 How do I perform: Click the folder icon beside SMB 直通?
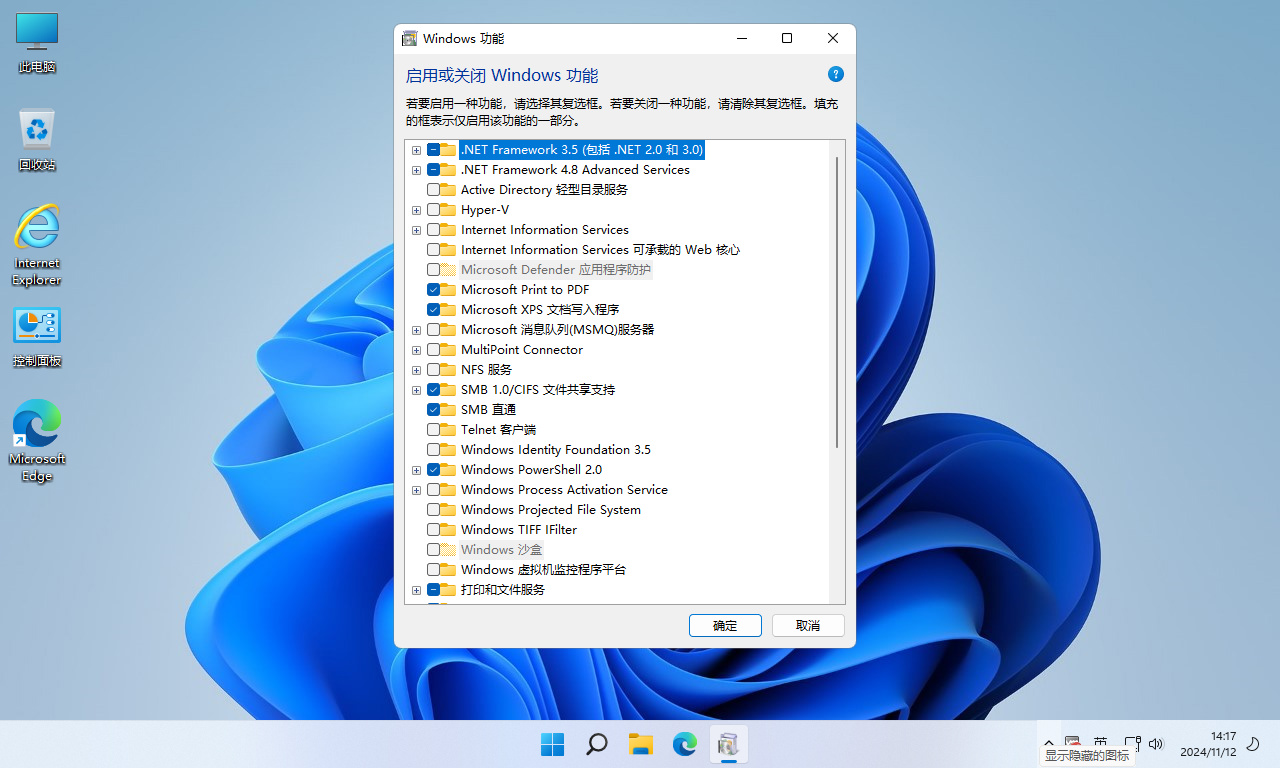pos(448,410)
